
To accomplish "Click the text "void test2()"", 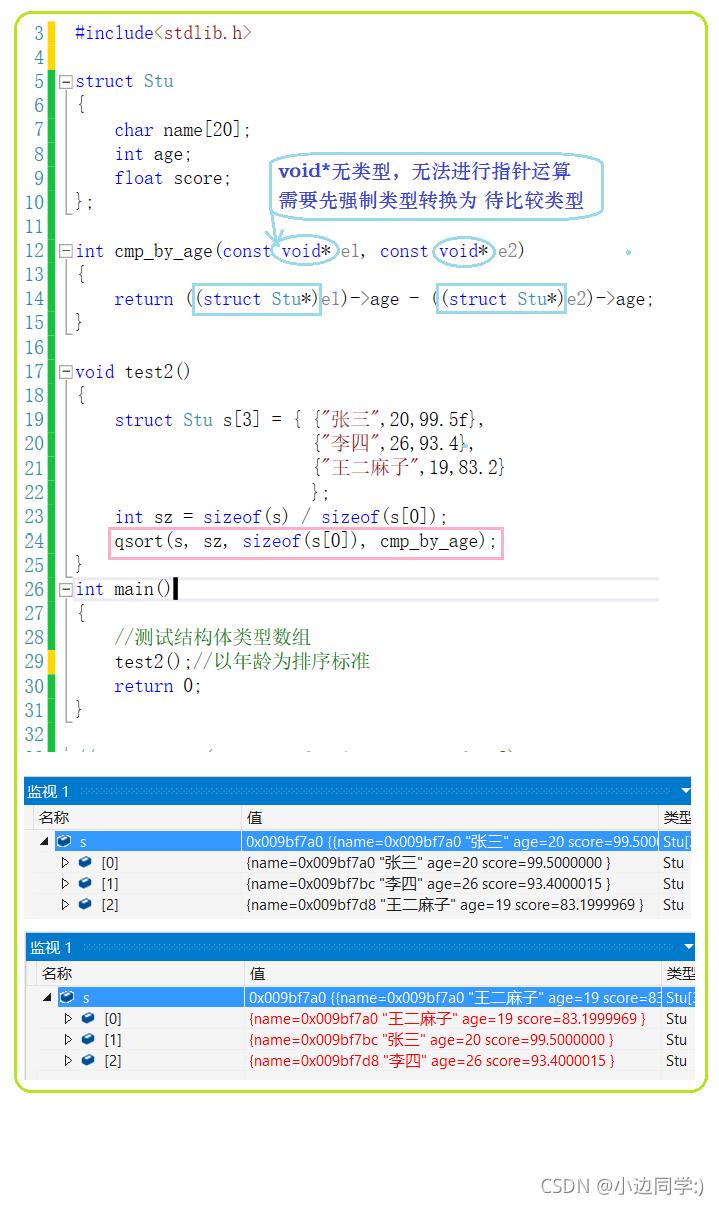I will (133, 372).
